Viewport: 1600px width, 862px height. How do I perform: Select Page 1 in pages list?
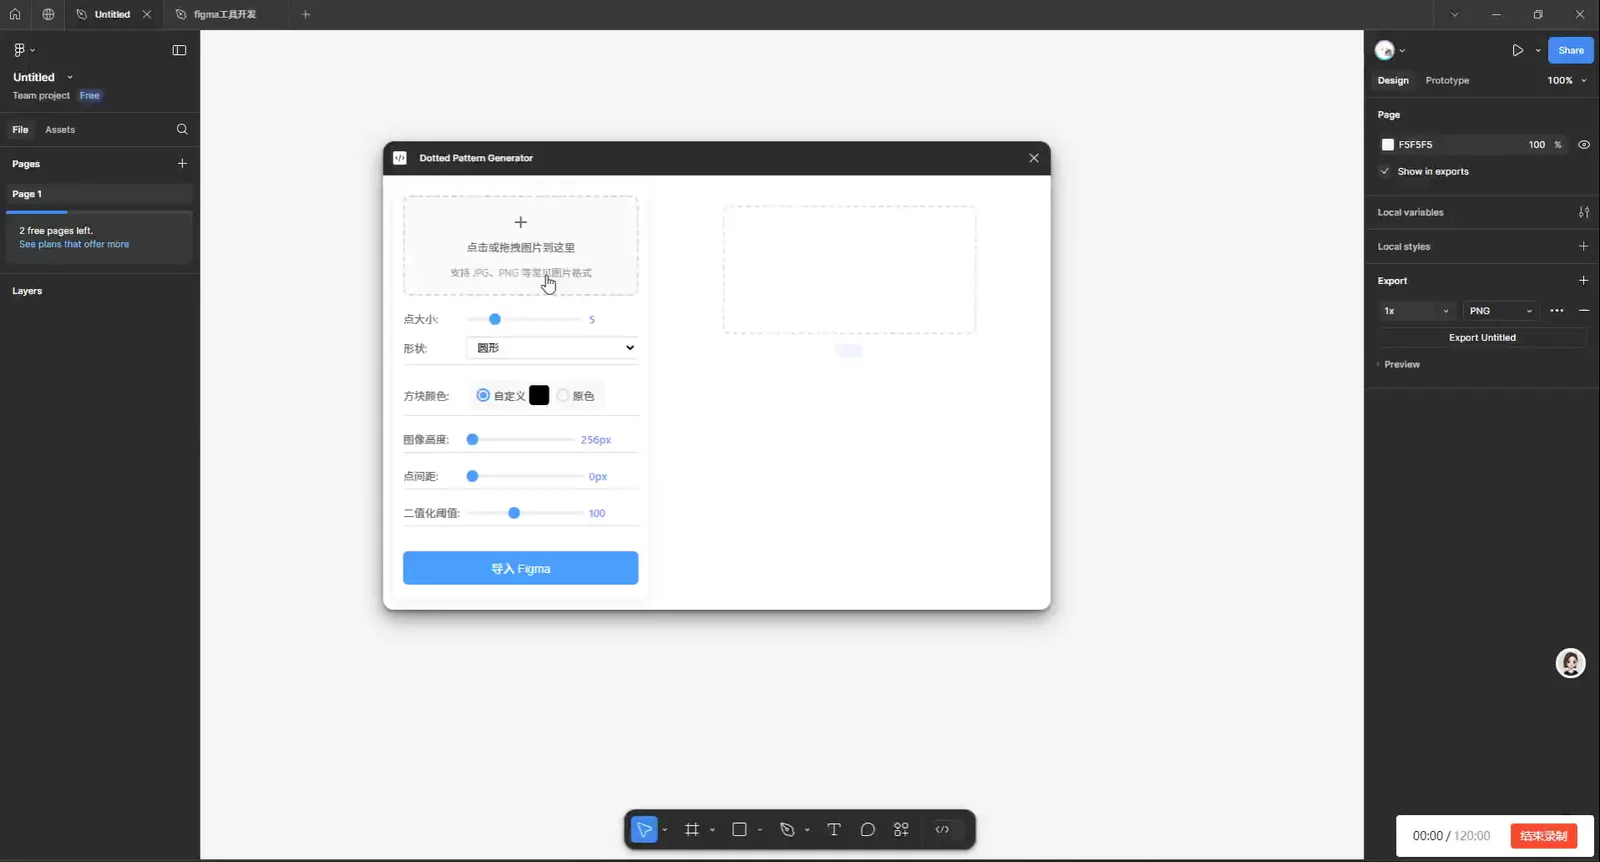pos(99,194)
